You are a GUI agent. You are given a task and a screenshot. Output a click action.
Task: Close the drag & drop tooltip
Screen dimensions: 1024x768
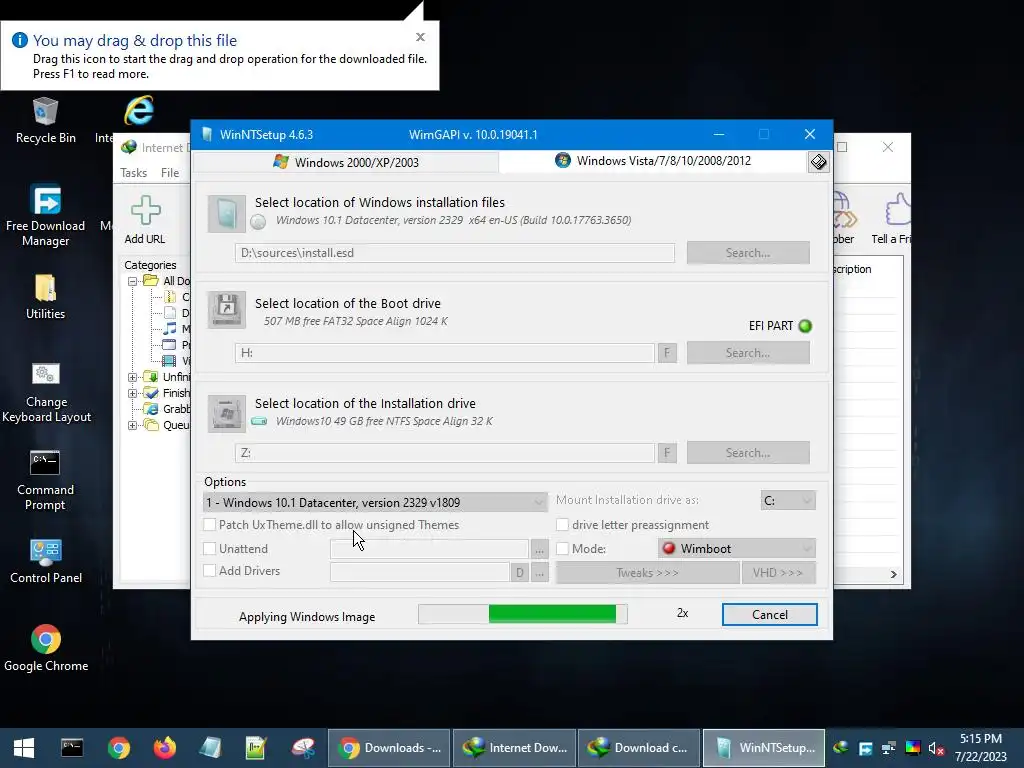[x=421, y=37]
